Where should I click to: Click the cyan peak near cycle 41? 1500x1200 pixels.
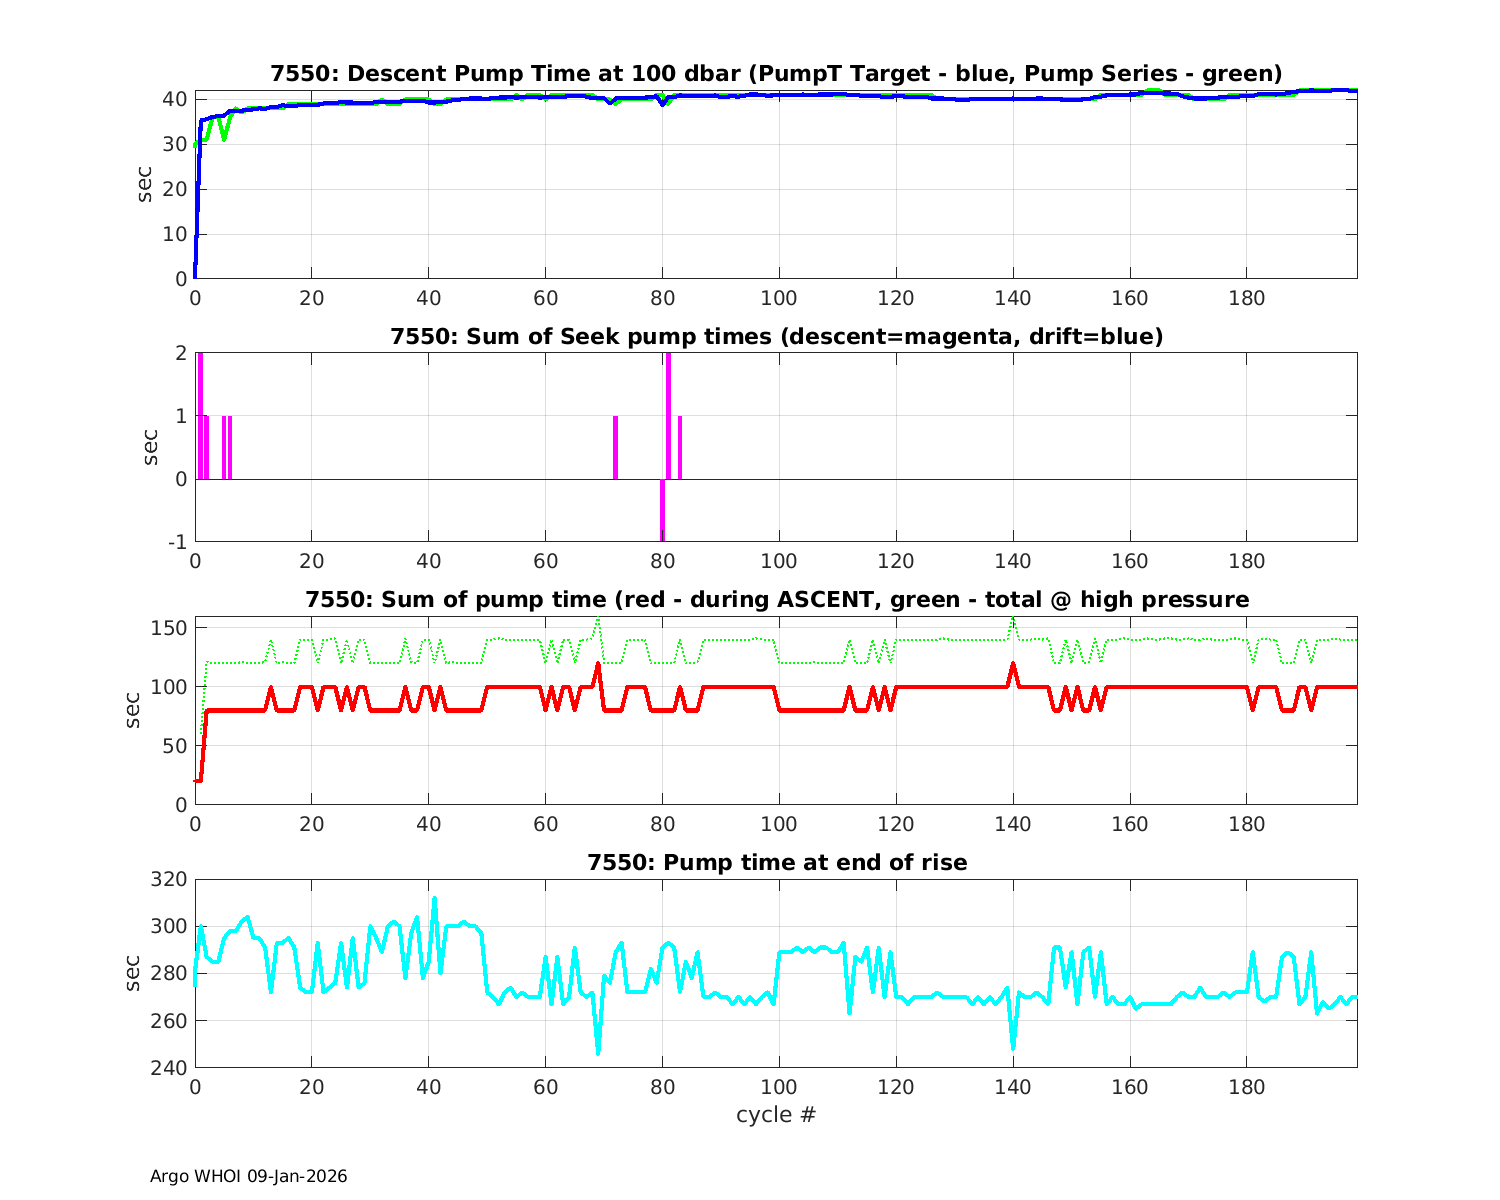click(x=434, y=900)
